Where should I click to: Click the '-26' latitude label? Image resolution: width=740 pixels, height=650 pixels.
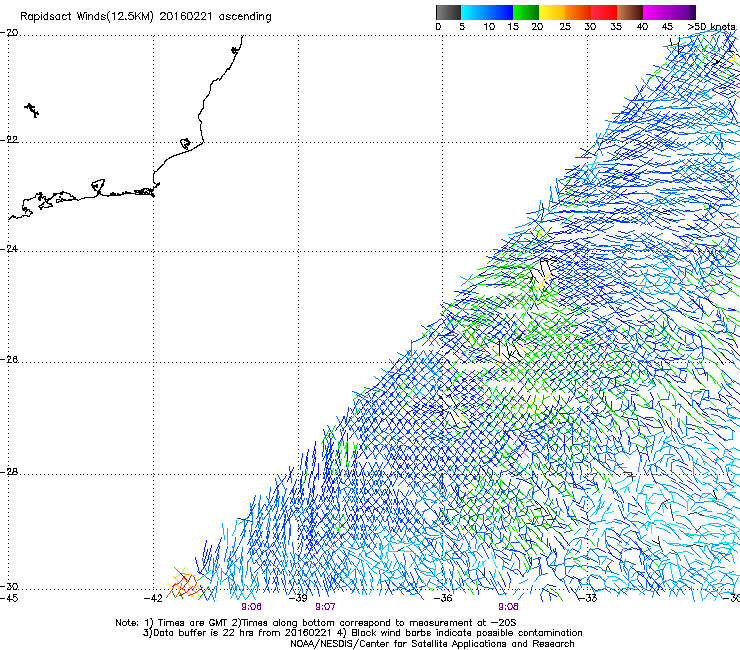(x=10, y=360)
